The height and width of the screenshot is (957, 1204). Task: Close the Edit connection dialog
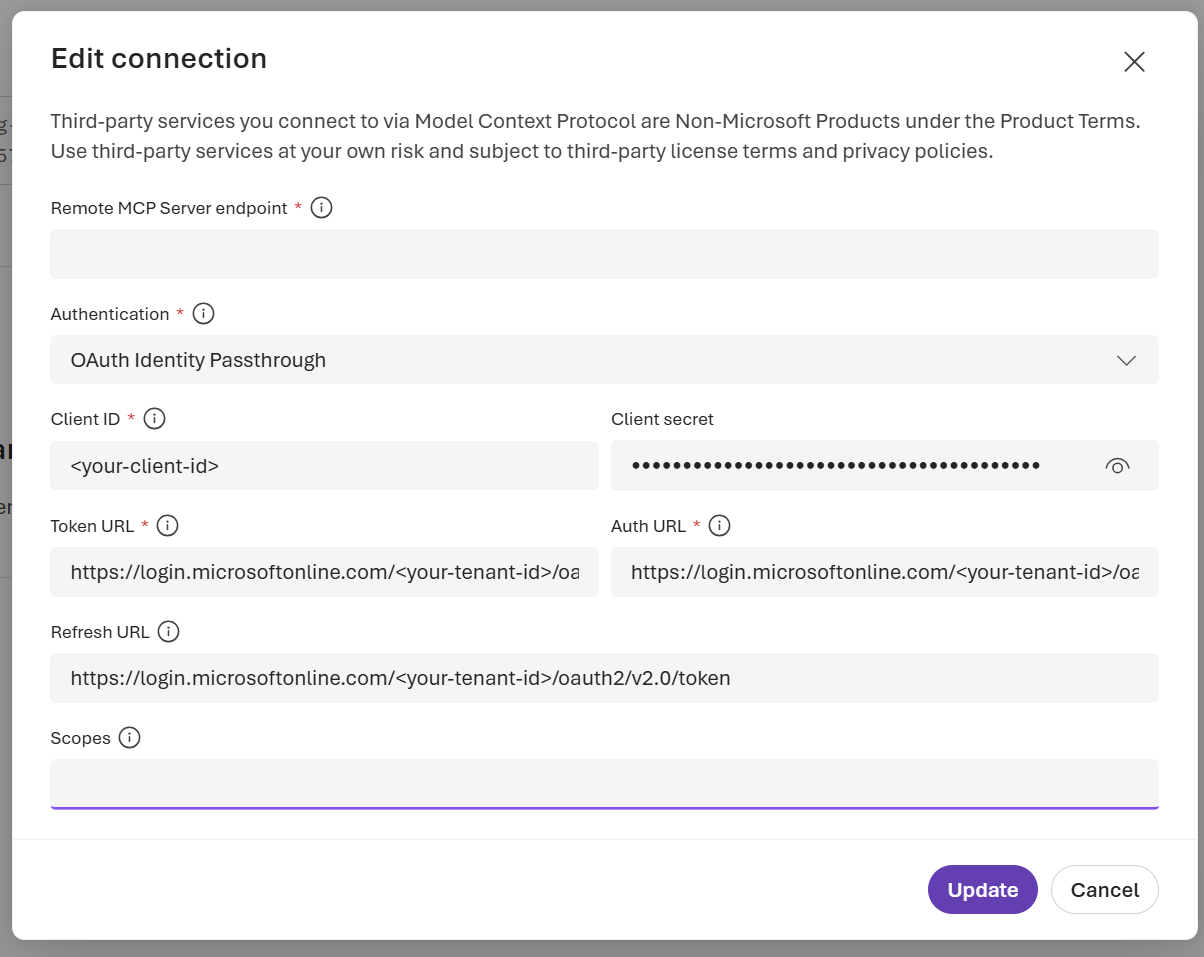click(x=1134, y=62)
